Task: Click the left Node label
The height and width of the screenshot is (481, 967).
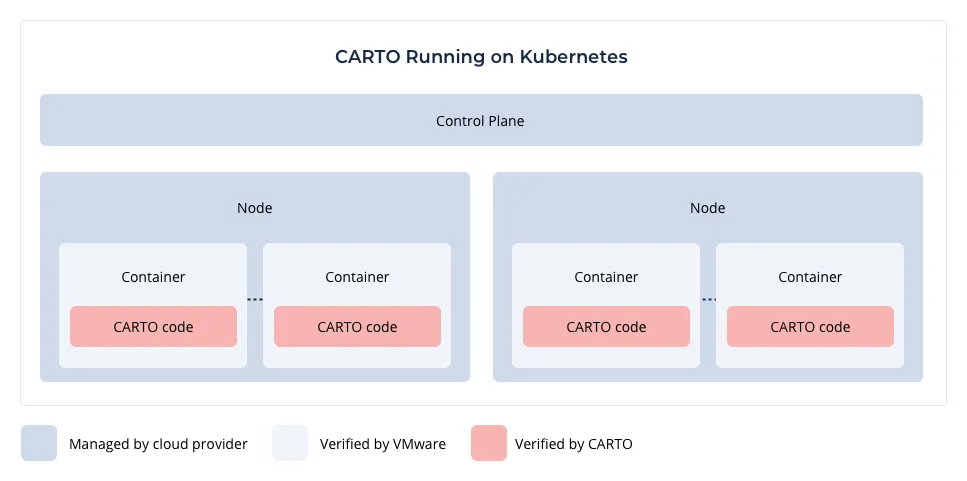Action: [x=255, y=208]
